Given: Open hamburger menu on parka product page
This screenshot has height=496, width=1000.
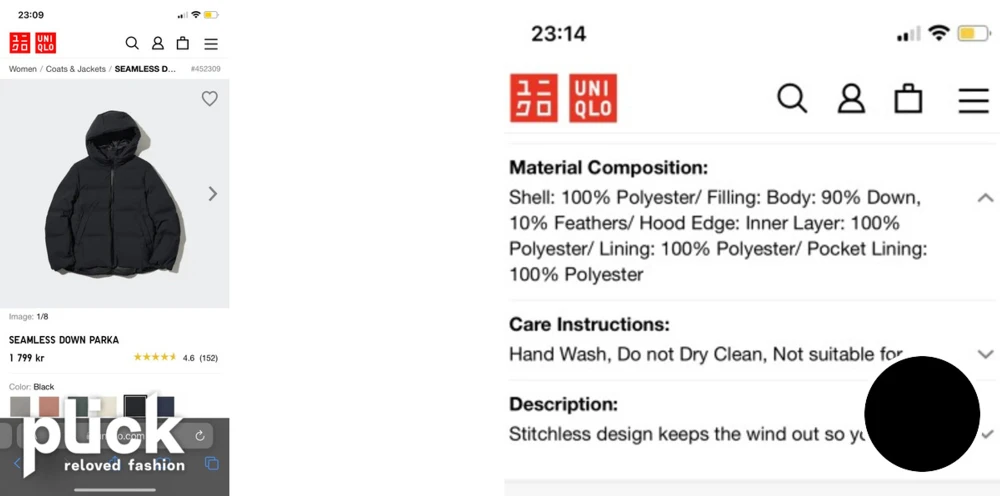Looking at the screenshot, I should tap(211, 43).
